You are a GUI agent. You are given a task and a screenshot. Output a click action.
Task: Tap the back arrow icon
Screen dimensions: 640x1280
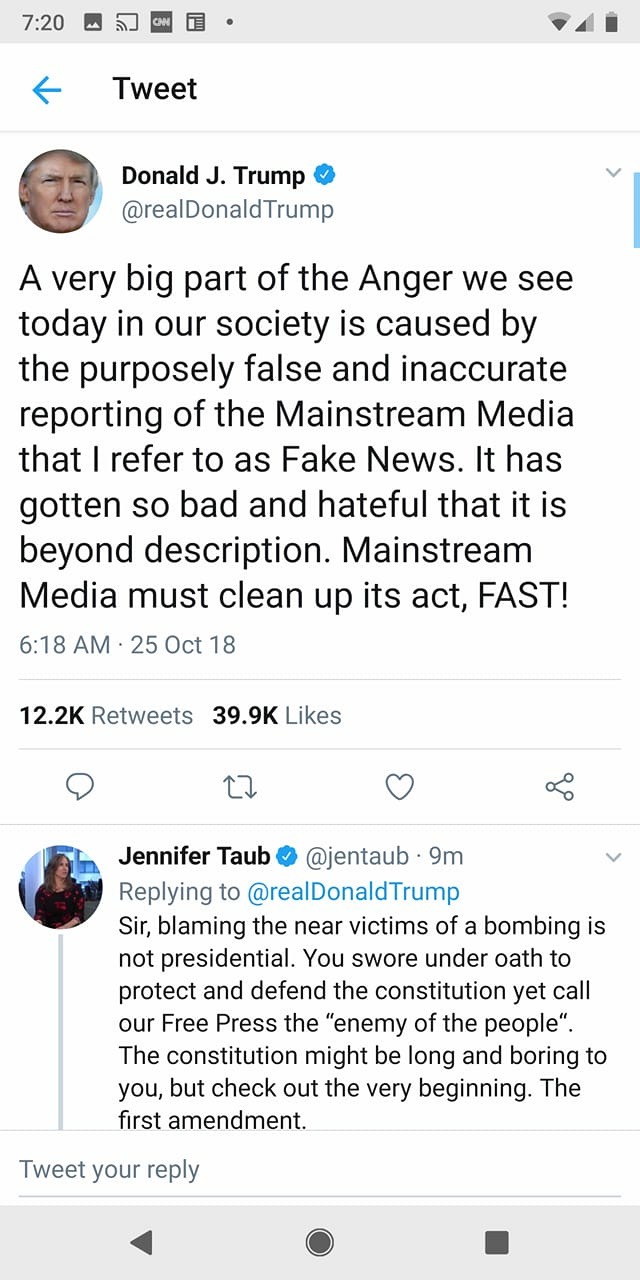(x=47, y=90)
